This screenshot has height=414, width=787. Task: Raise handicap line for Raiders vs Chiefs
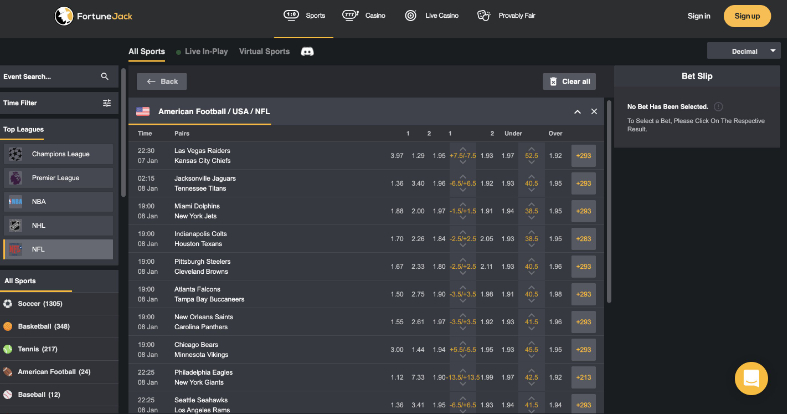tap(463, 149)
